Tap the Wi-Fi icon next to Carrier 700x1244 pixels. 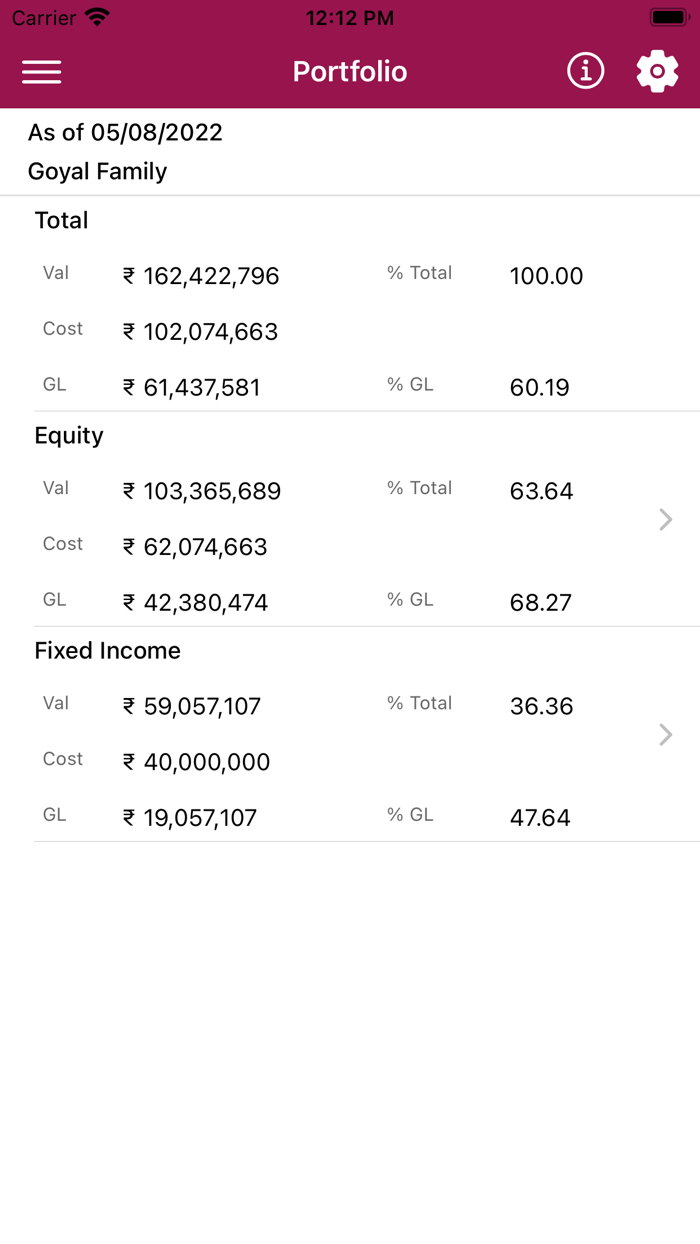tap(94, 15)
